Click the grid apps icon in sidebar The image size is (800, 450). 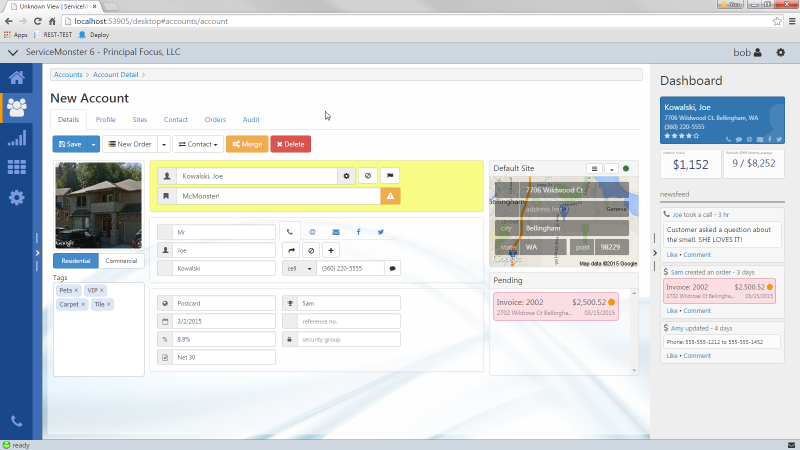[x=16, y=167]
